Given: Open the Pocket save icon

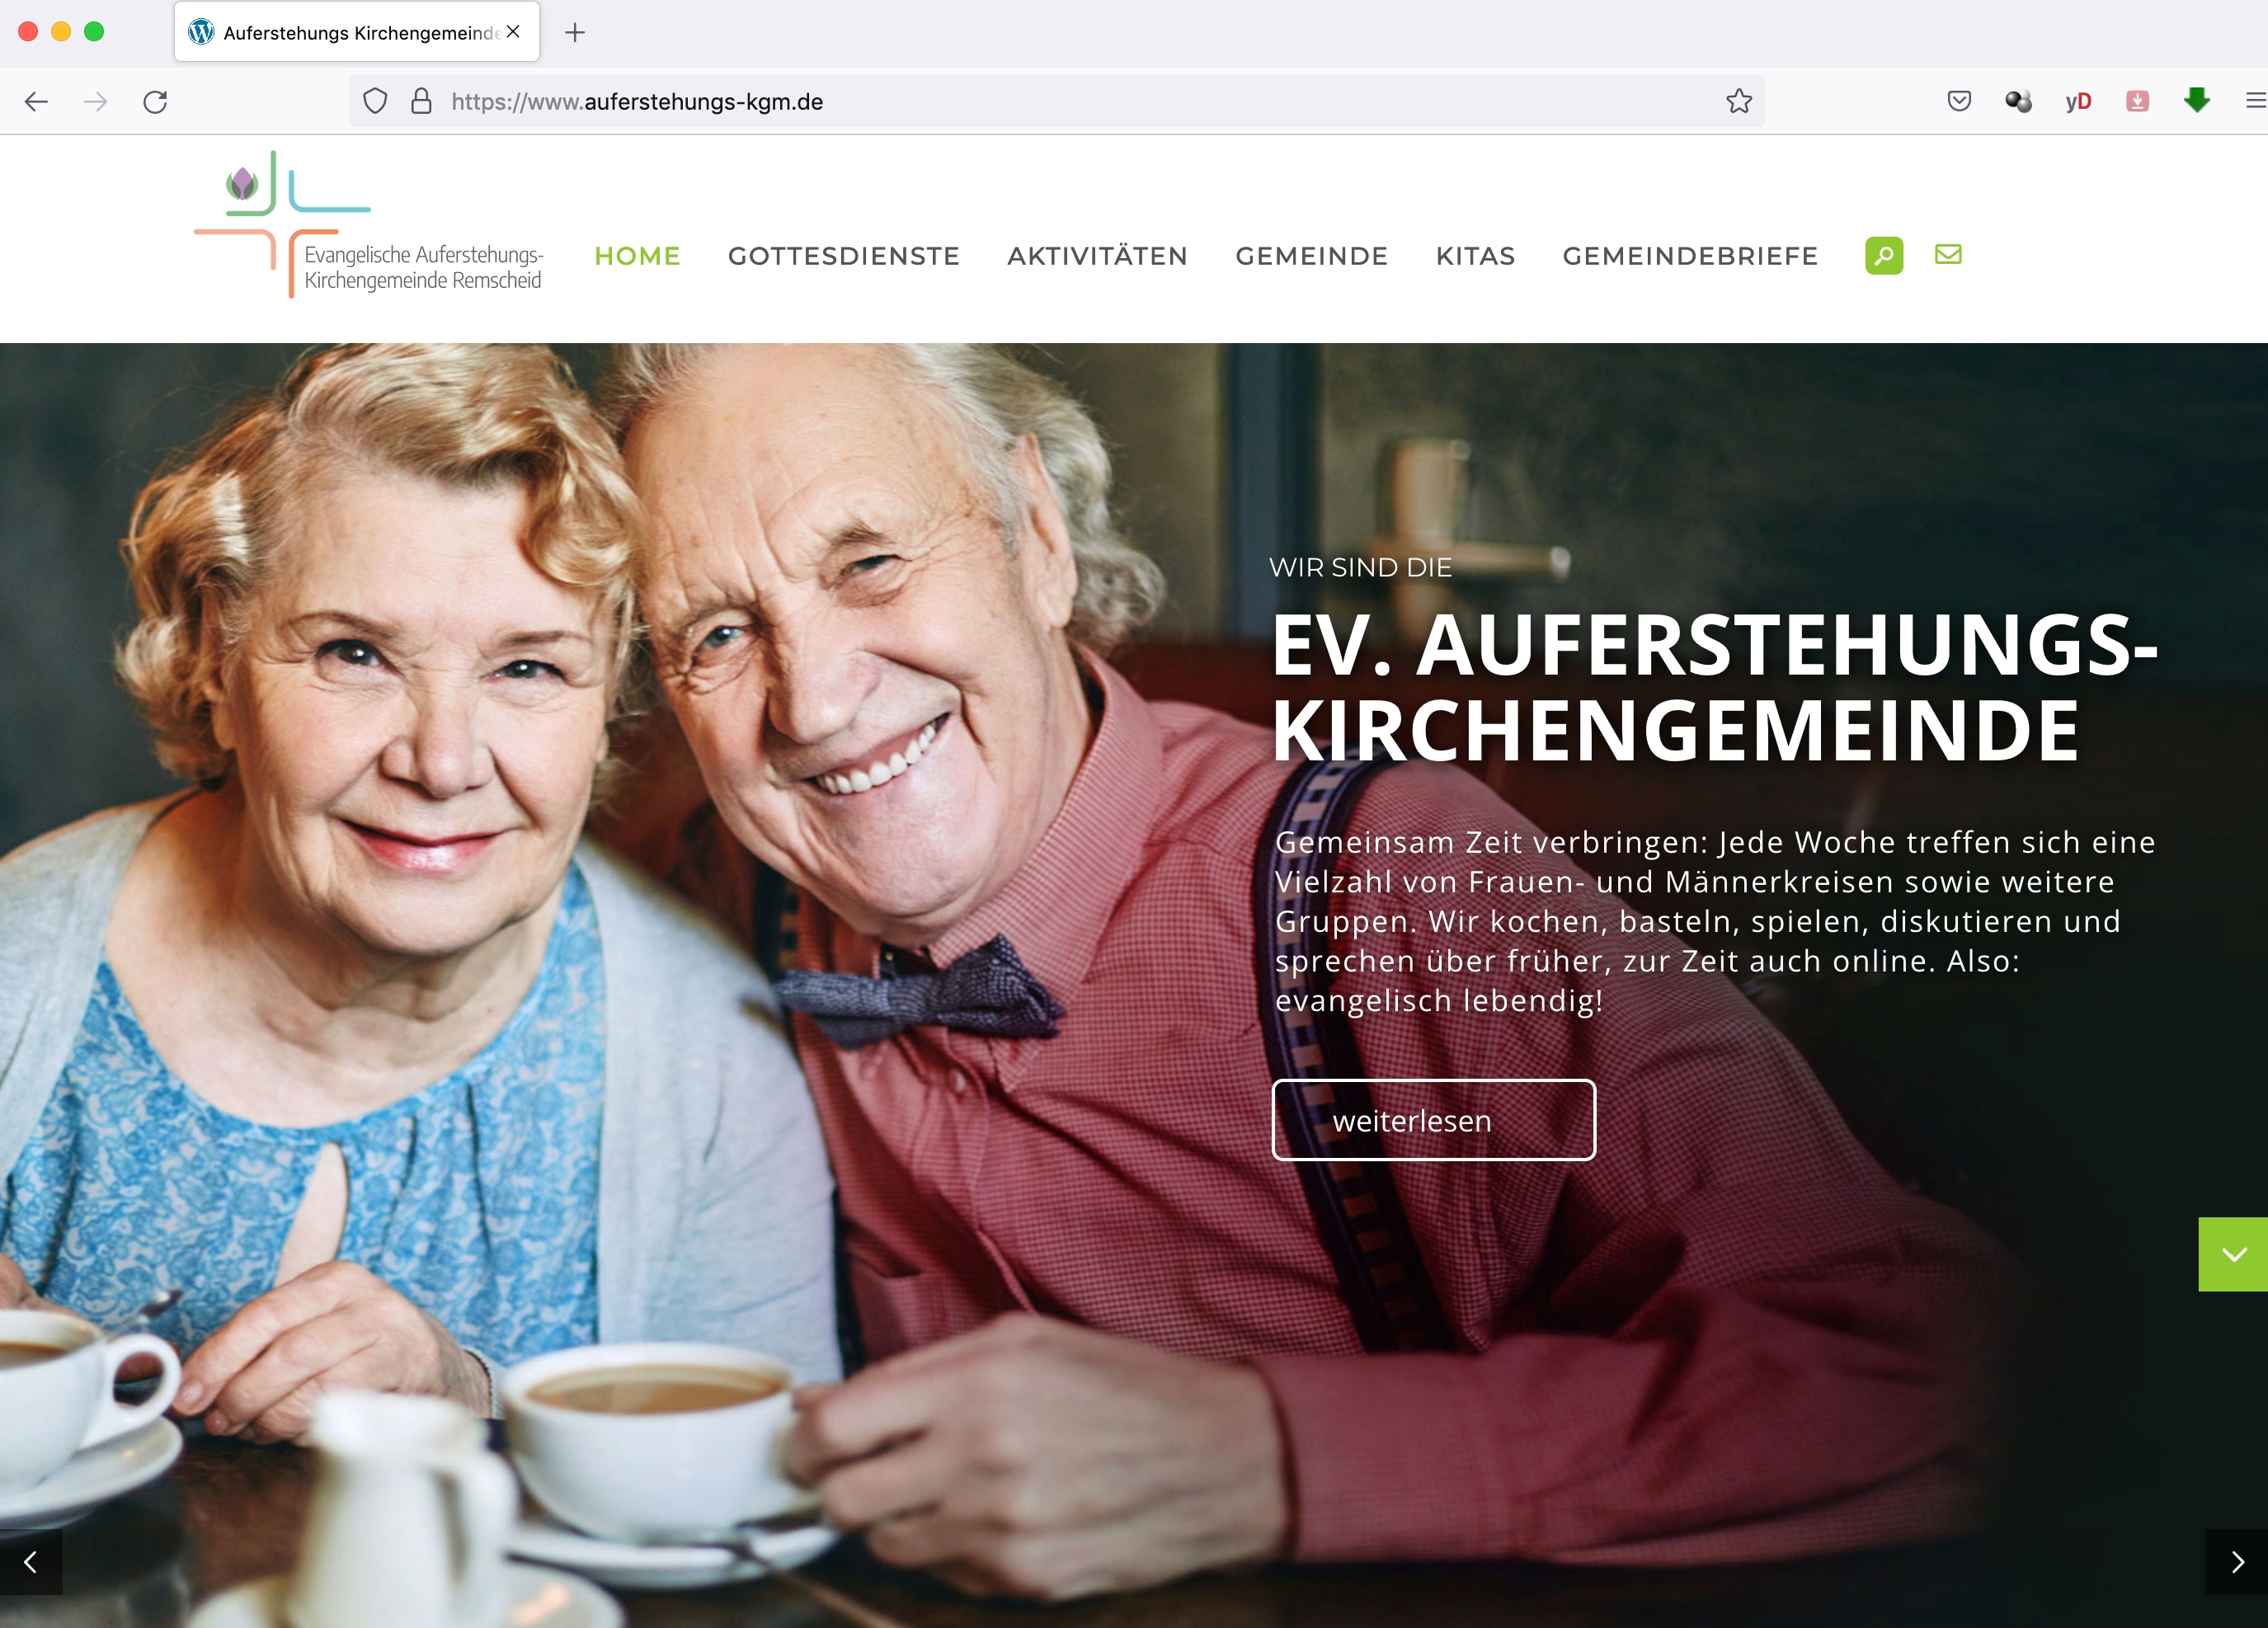Looking at the screenshot, I should [1959, 101].
